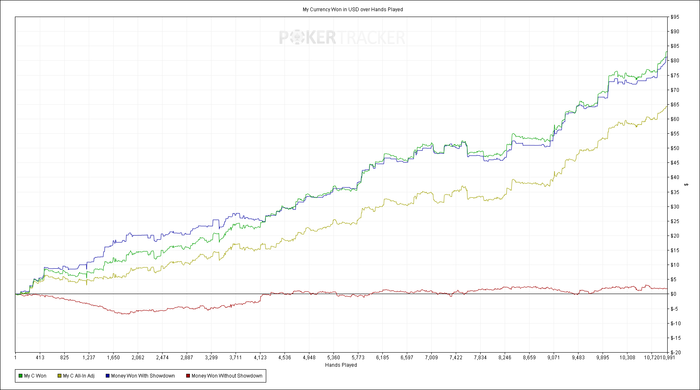Click the '$90' y-axis tick label
Image resolution: width=700 pixels, height=390 pixels.
675,32
